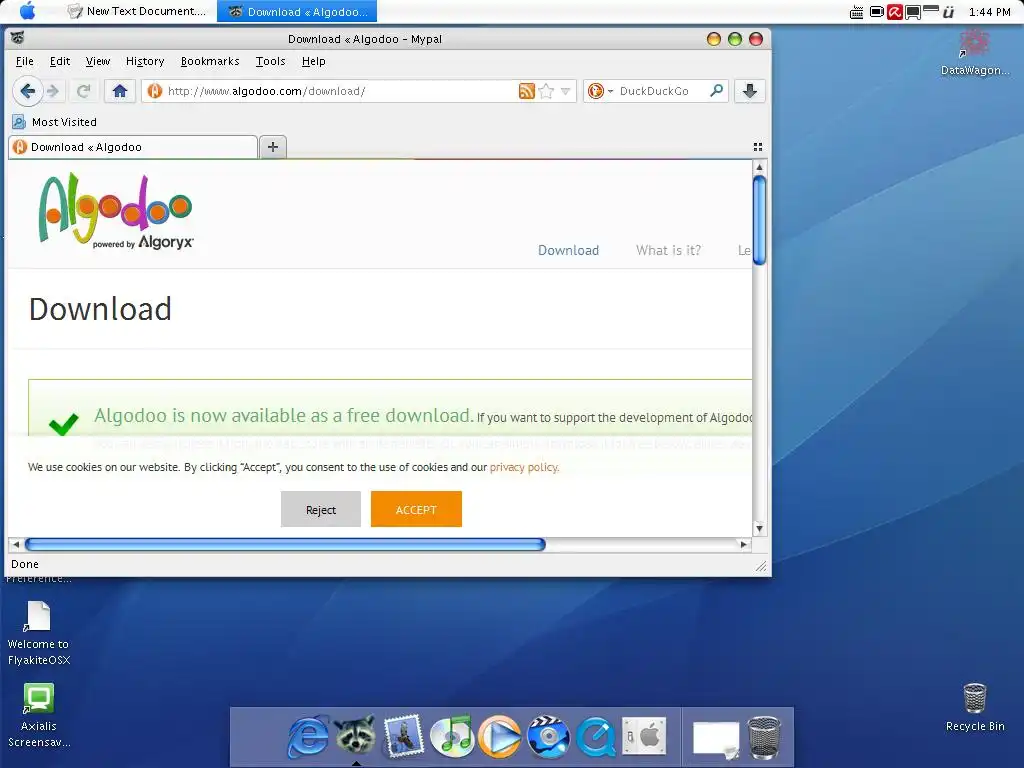This screenshot has height=768, width=1024.
Task: Open the File menu
Action: click(x=24, y=61)
